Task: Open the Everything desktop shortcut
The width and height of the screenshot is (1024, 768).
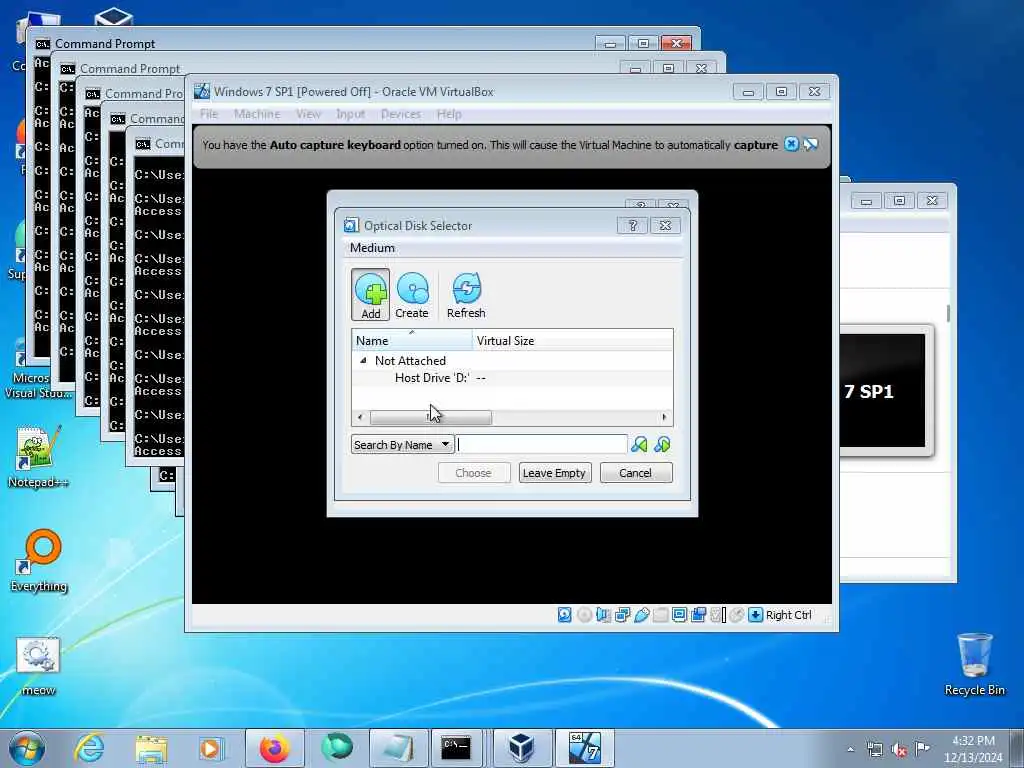Action: point(39,561)
